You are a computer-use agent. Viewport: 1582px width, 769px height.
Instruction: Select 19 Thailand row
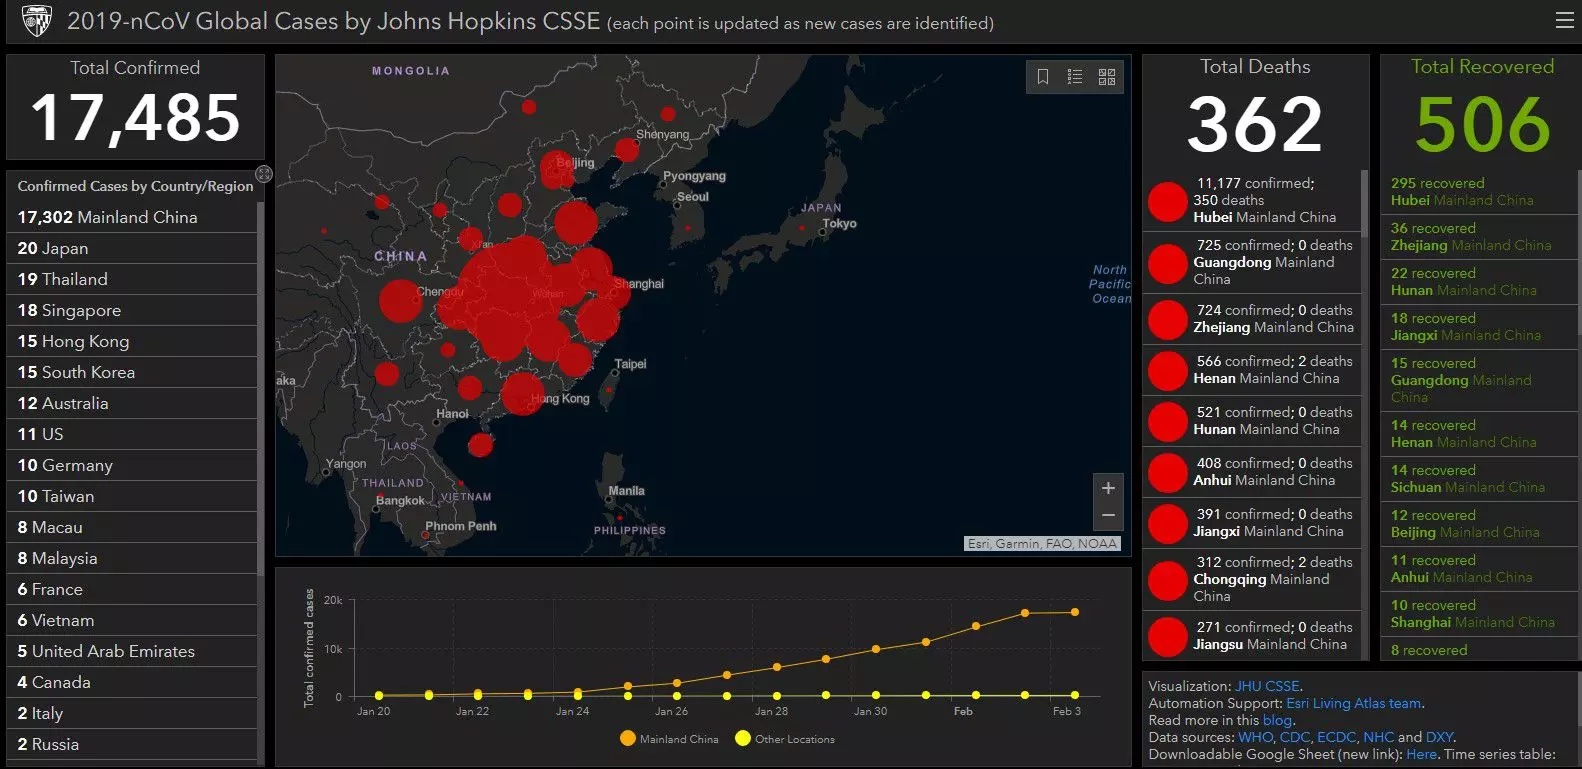pyautogui.click(x=132, y=279)
